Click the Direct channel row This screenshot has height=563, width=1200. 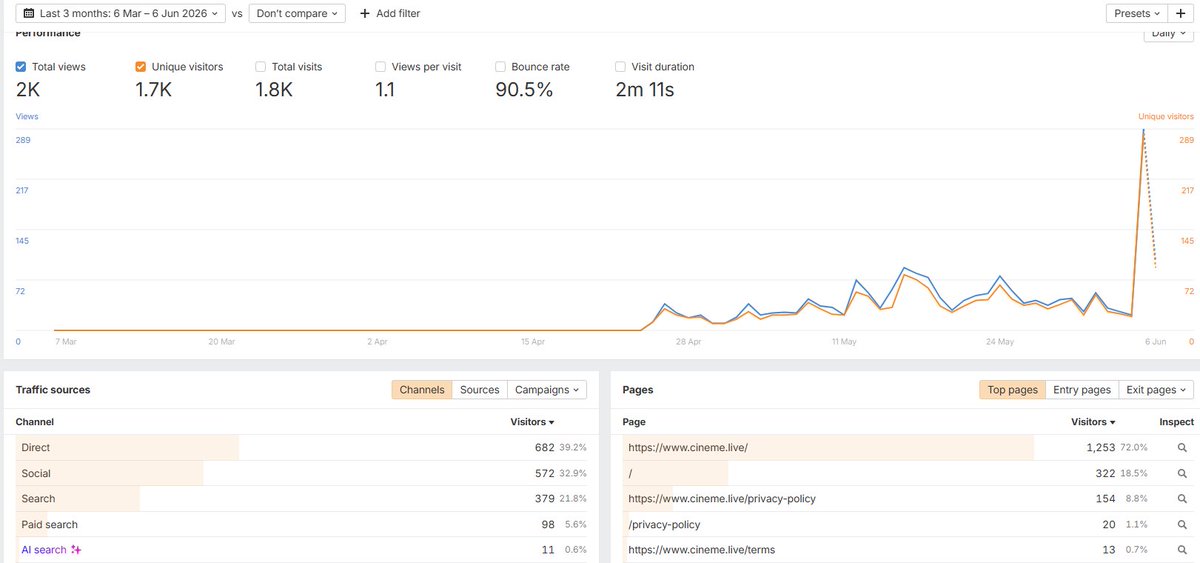tap(301, 448)
